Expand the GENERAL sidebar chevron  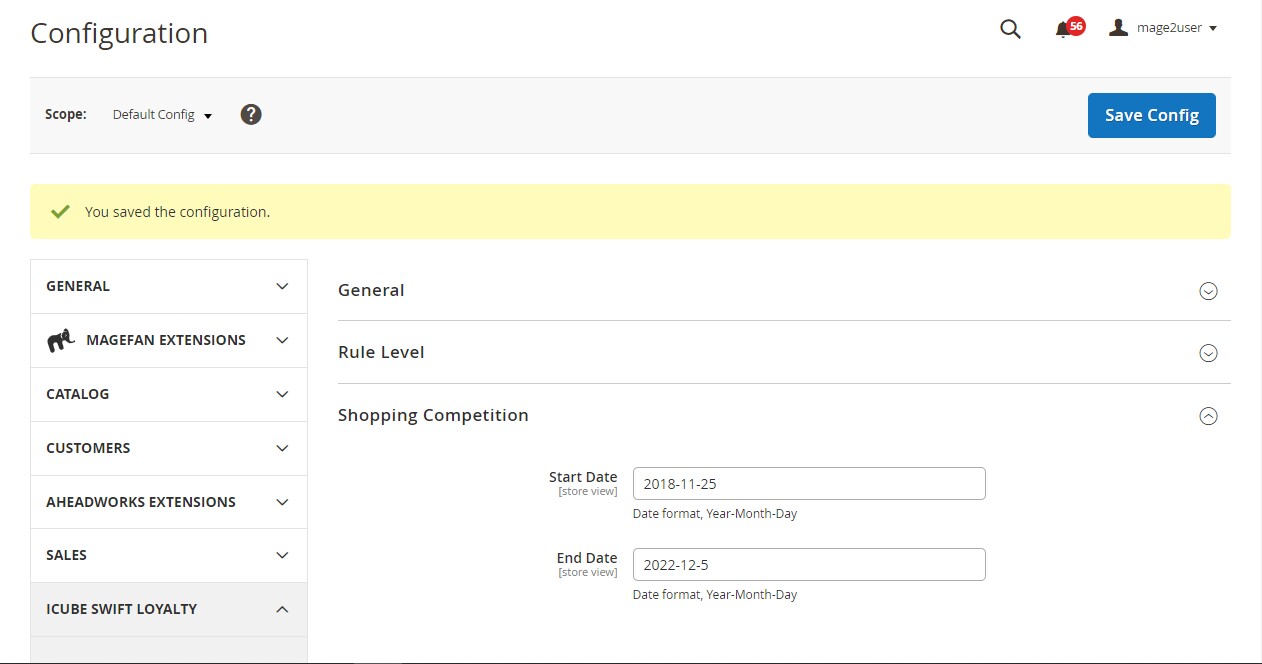coord(282,286)
